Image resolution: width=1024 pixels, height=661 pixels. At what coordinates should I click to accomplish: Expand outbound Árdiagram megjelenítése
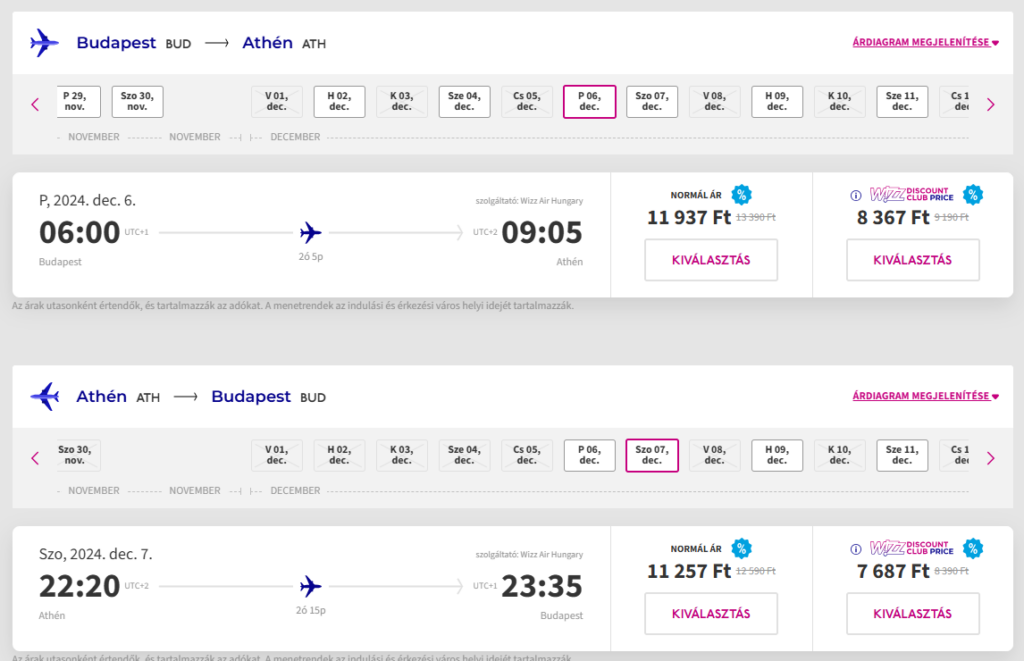click(x=925, y=42)
